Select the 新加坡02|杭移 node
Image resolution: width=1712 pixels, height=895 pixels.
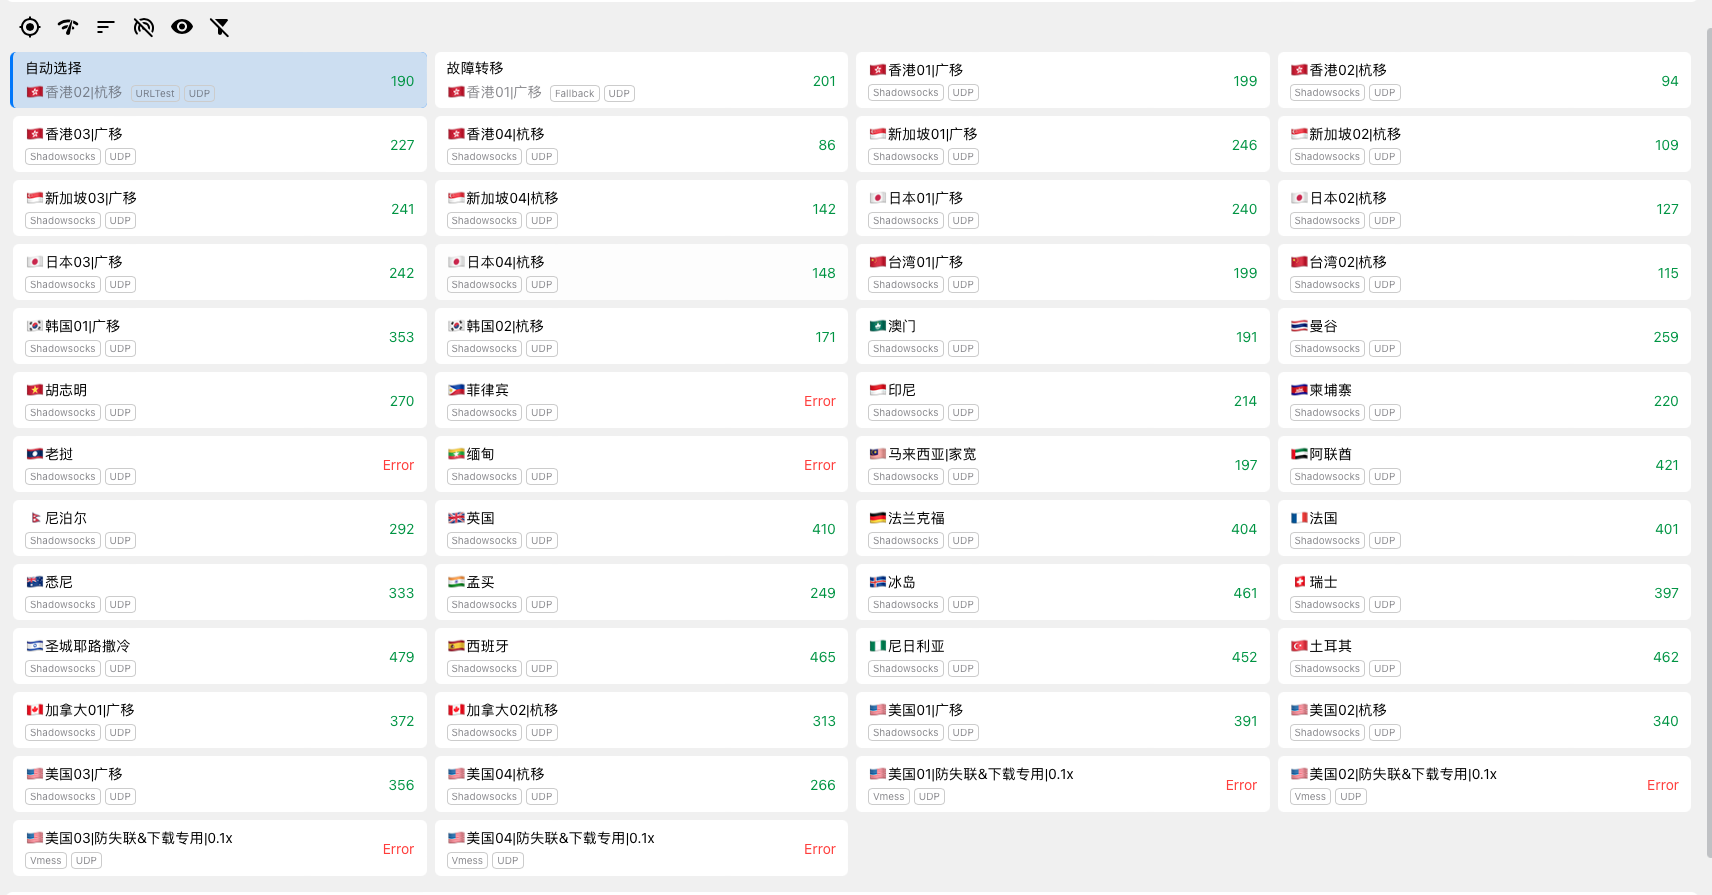(x=1484, y=144)
